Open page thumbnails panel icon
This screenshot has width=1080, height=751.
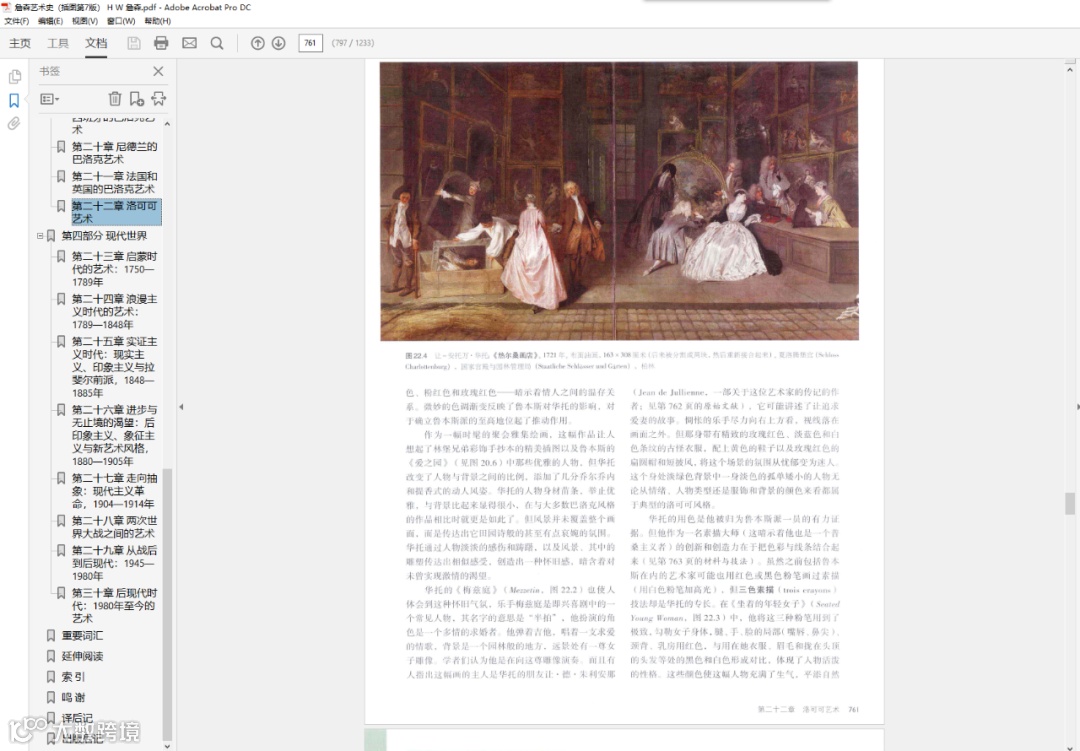(x=14, y=76)
